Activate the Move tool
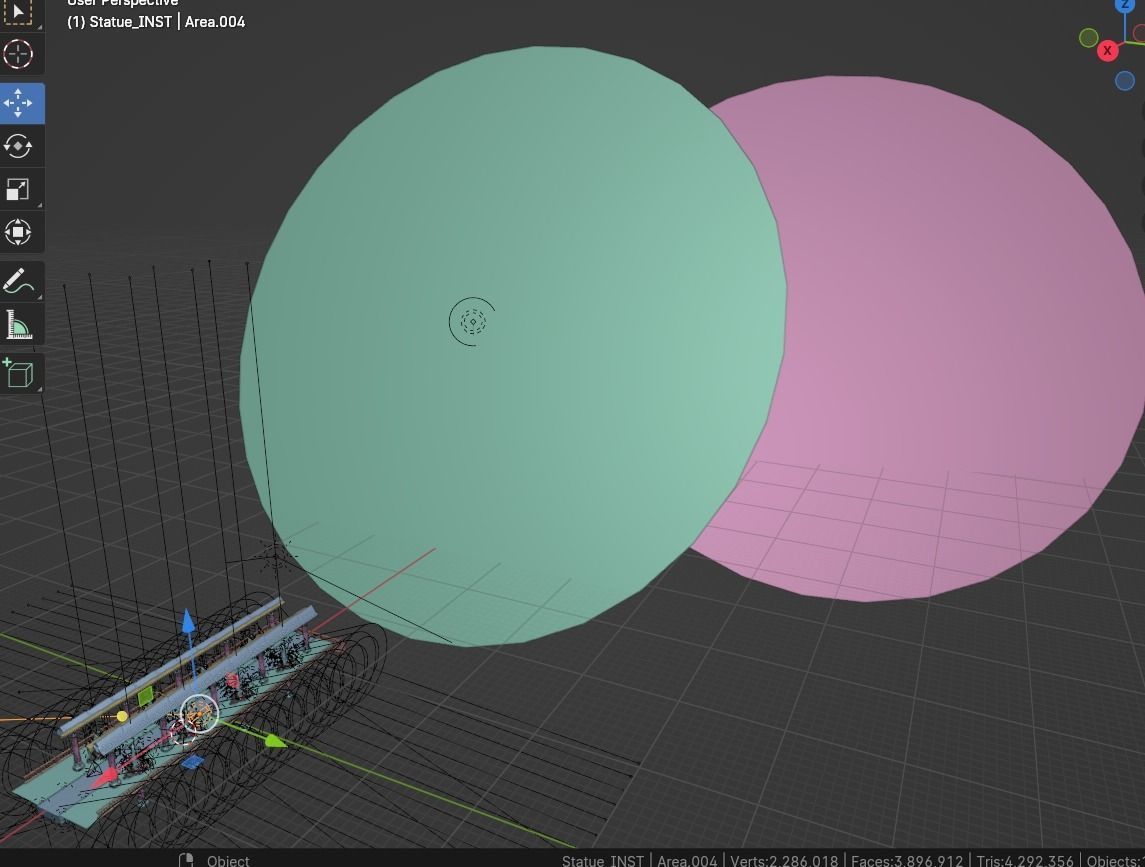Screen dimensions: 1145x867 coord(18,103)
